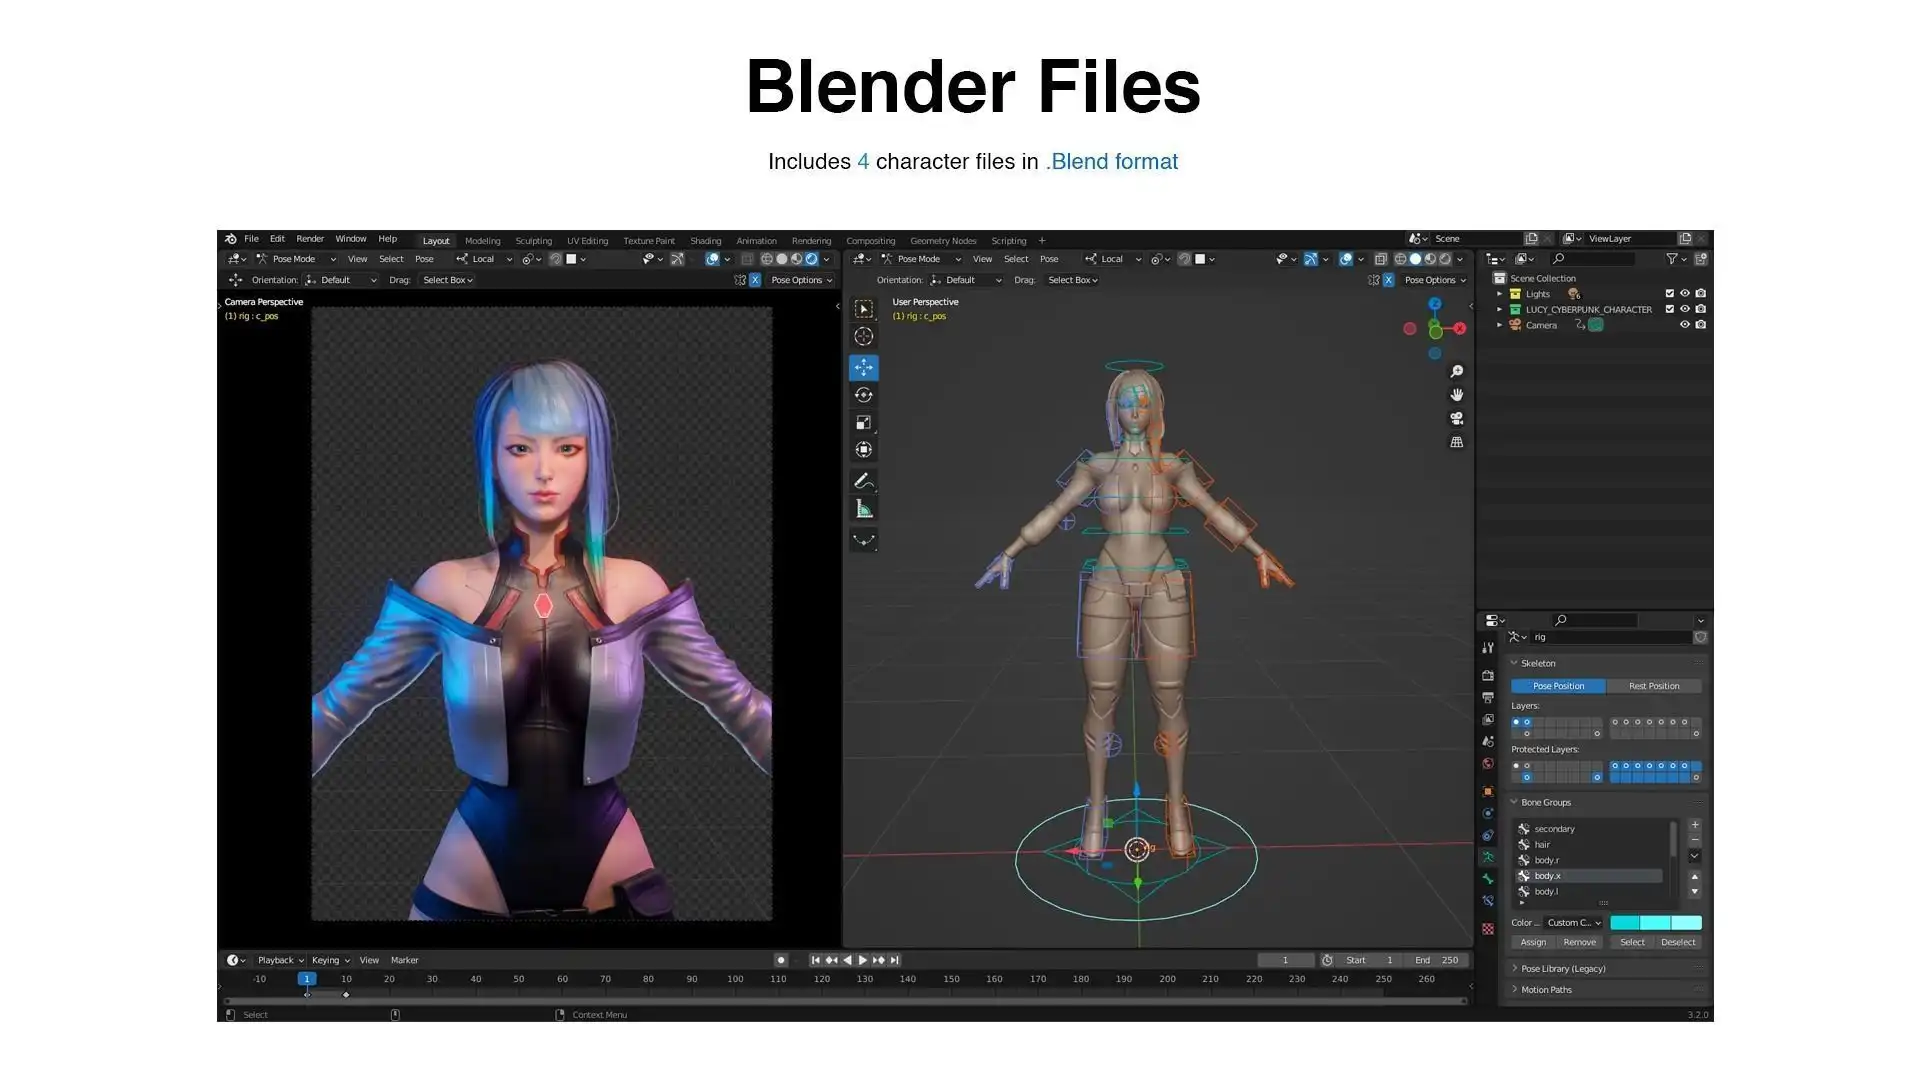Open the Render menu
The width and height of the screenshot is (1920, 1080).
(310, 239)
